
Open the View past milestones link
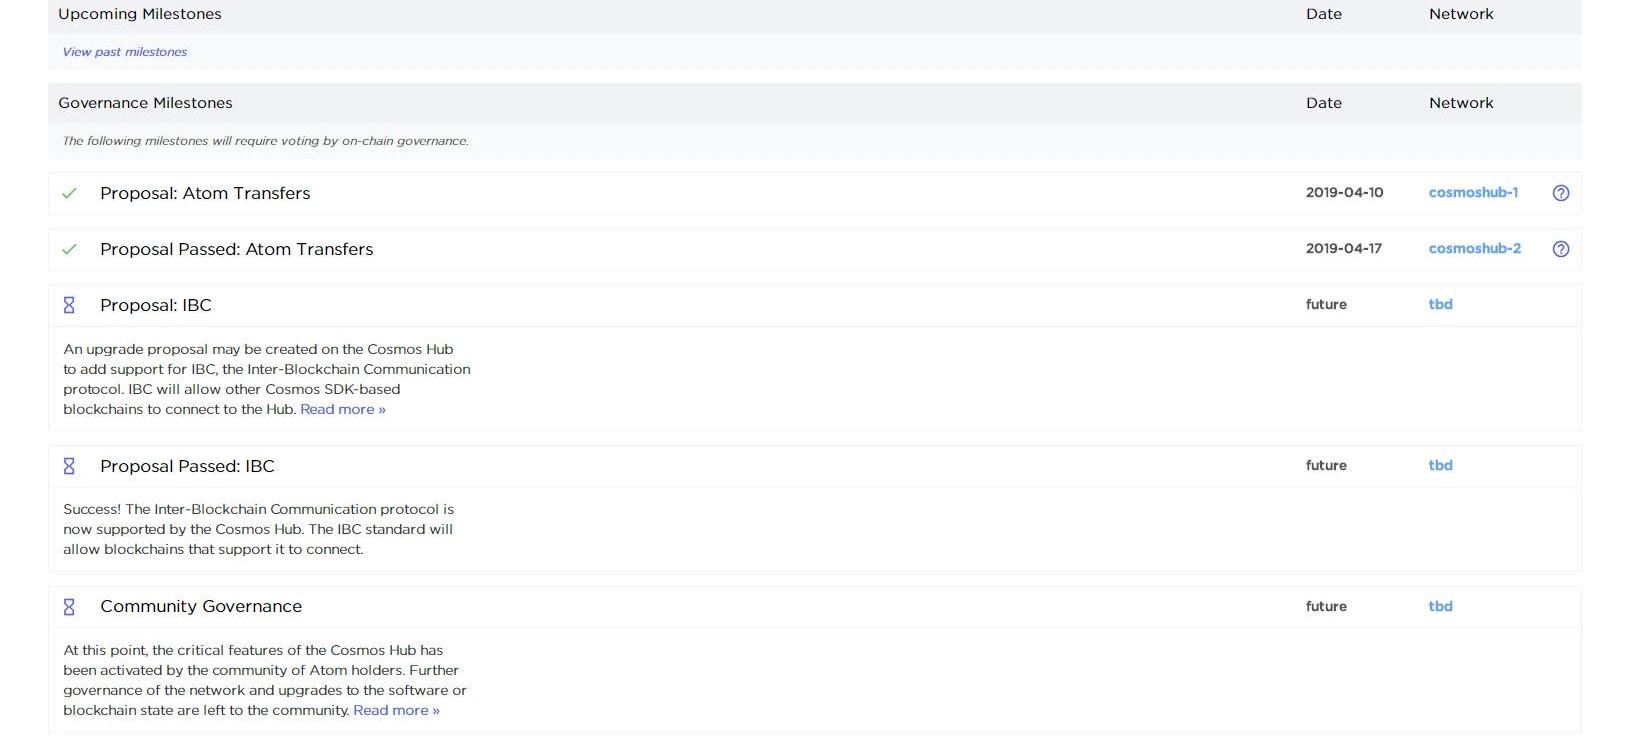125,52
